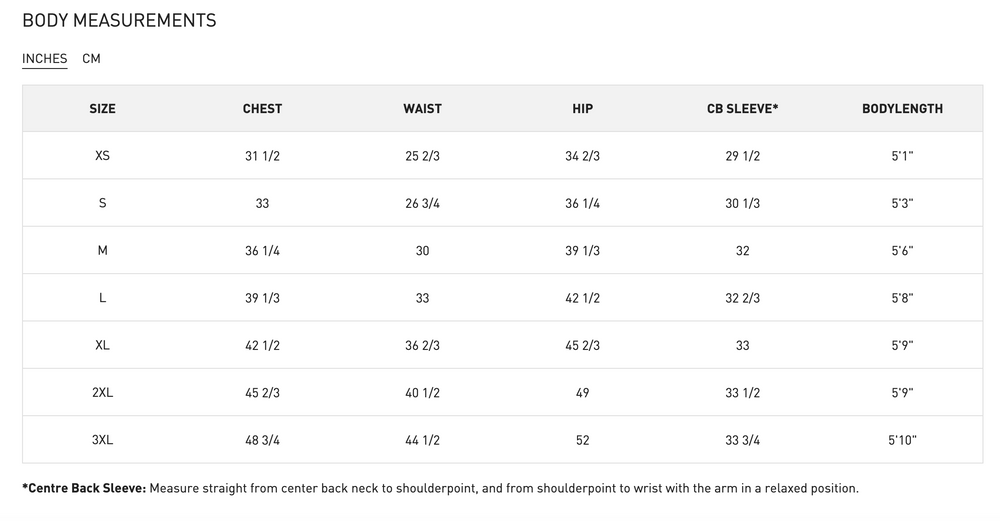Select the M size row label

click(x=102, y=250)
